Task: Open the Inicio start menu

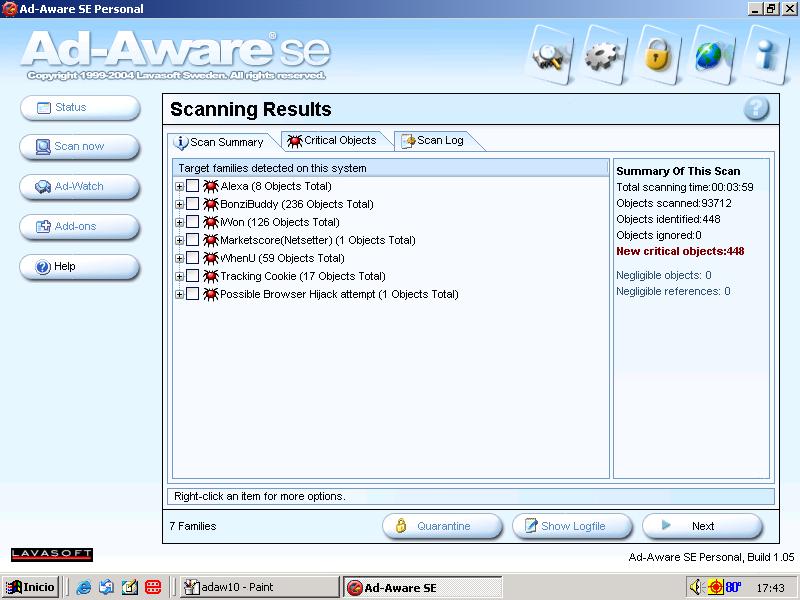Action: coord(31,587)
